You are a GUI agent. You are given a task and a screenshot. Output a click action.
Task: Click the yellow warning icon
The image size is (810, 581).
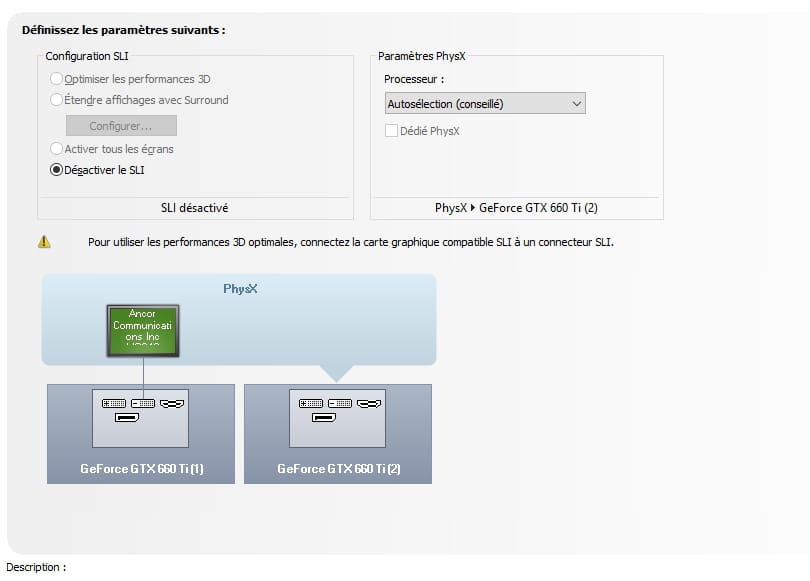pyautogui.click(x=44, y=242)
